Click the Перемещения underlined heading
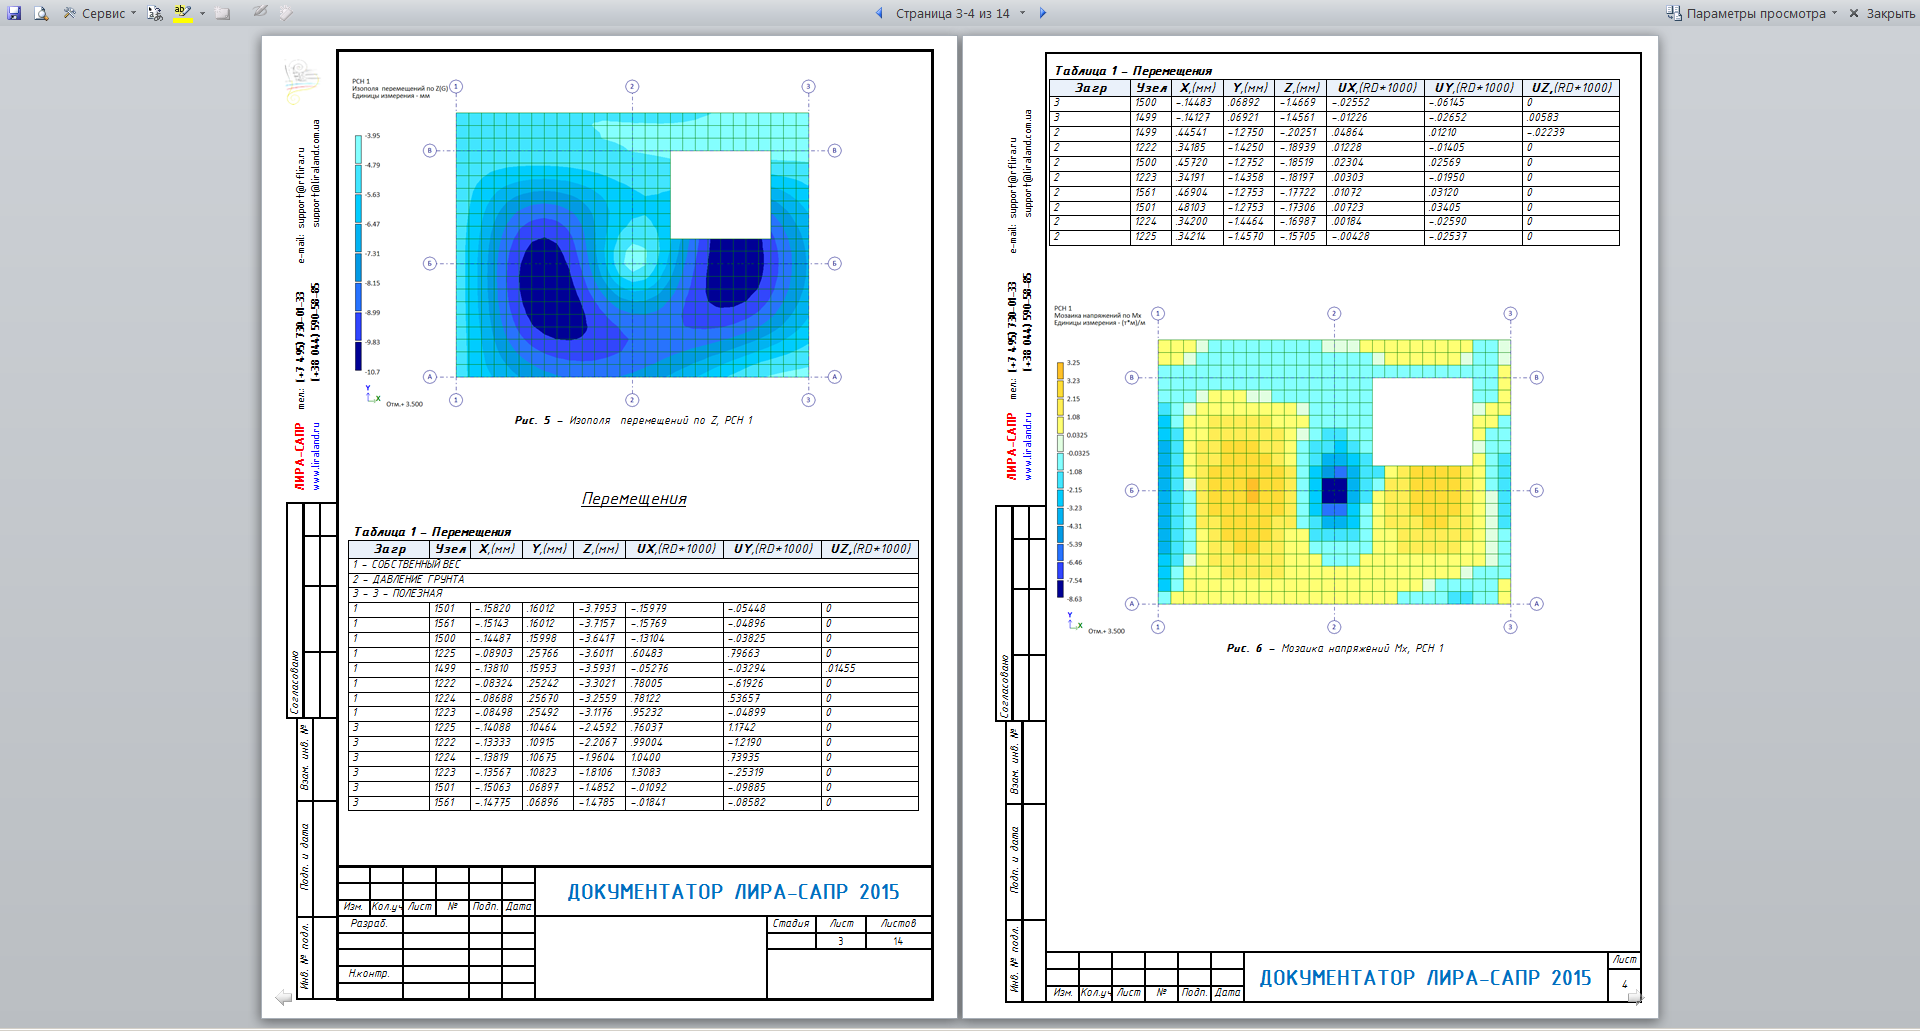This screenshot has width=1920, height=1031. pyautogui.click(x=634, y=499)
